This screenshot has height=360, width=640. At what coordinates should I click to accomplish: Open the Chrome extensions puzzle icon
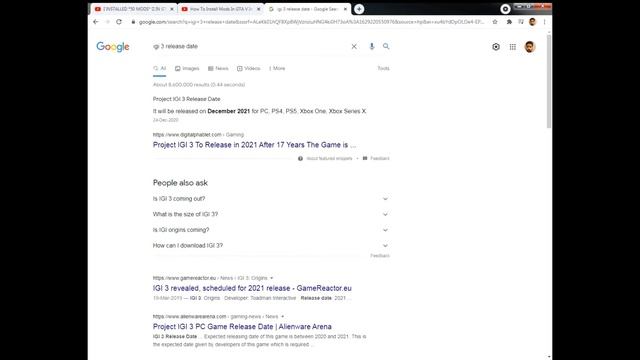(509, 22)
